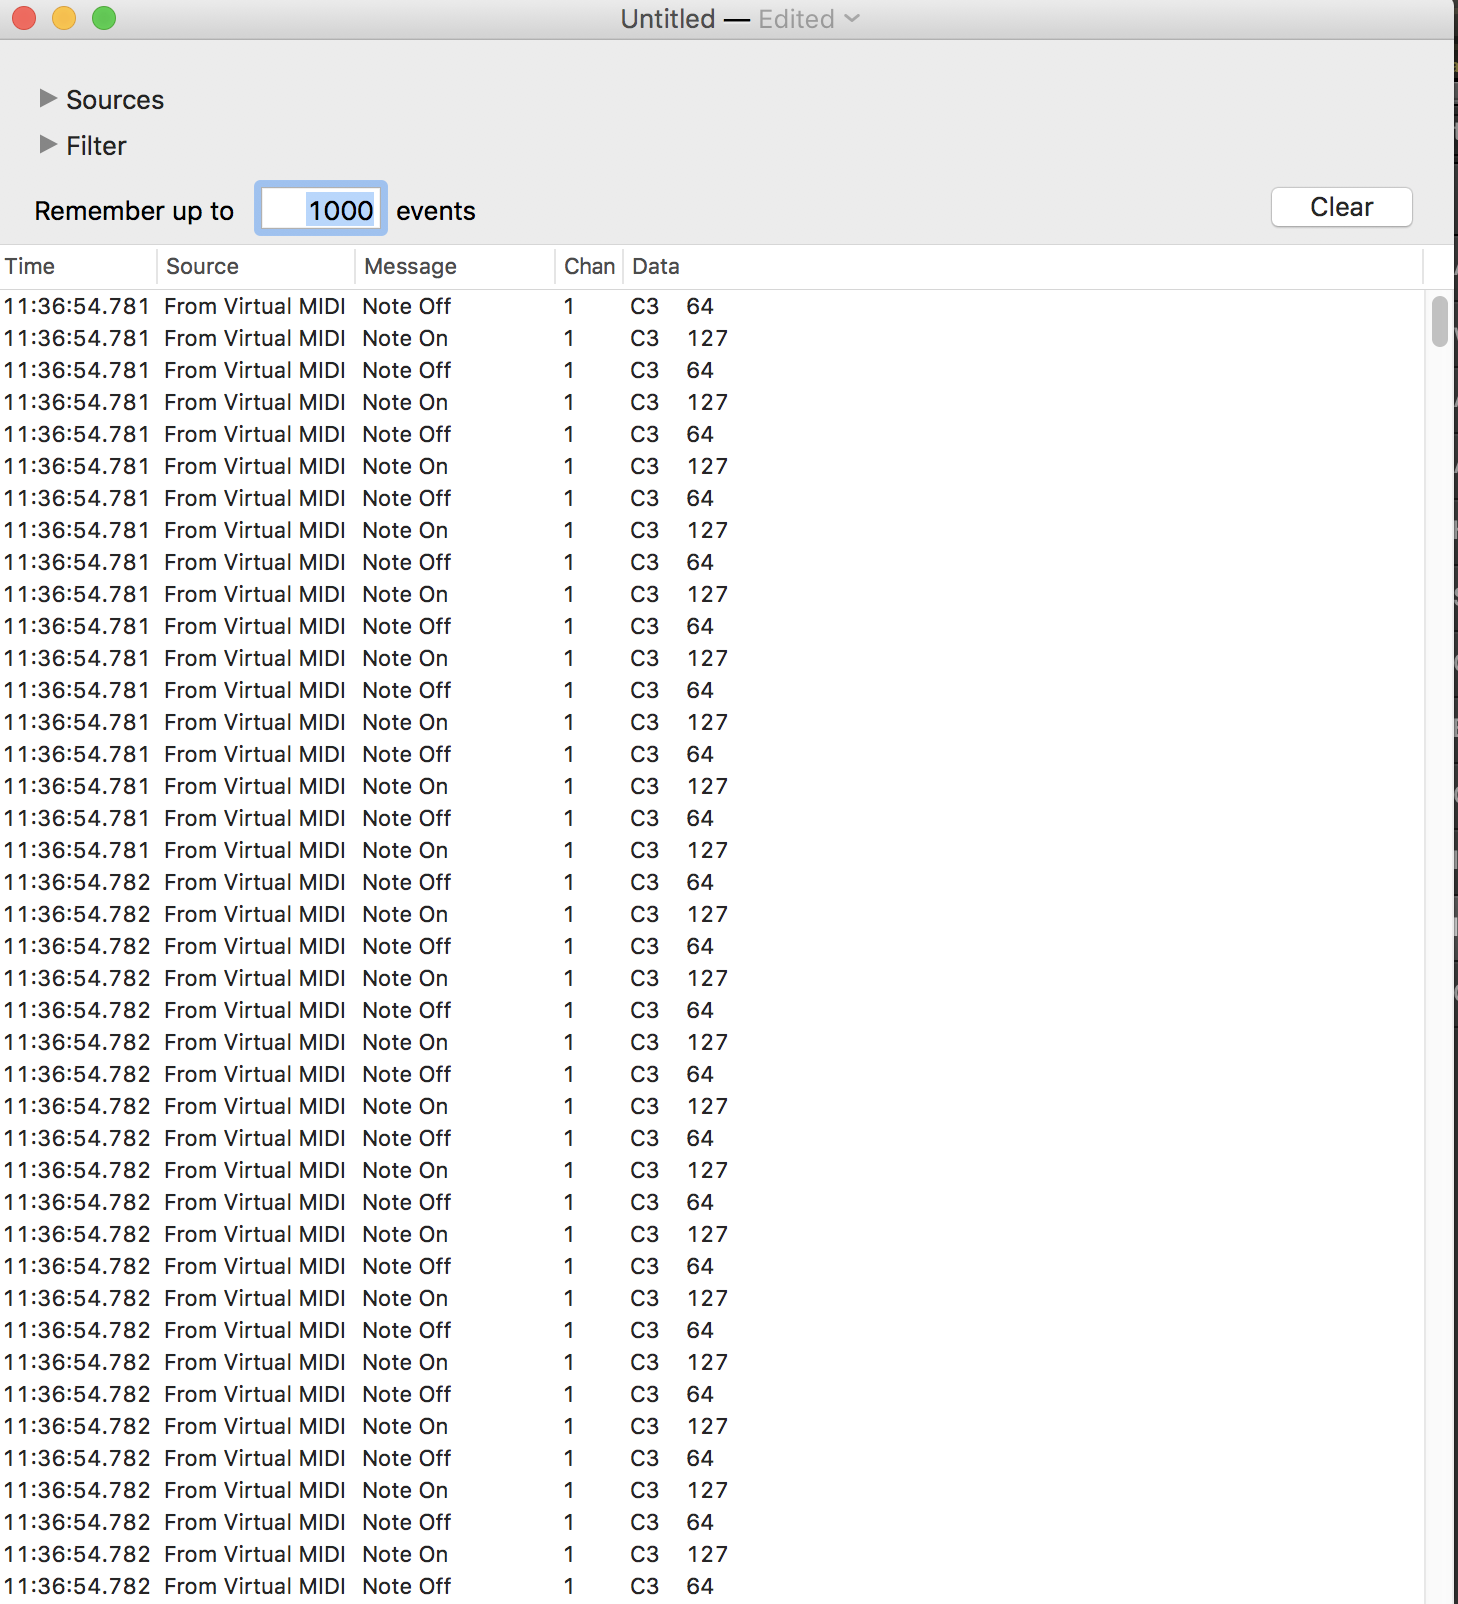Click the vertical scrollbar thumb
The image size is (1458, 1604).
point(1439,321)
